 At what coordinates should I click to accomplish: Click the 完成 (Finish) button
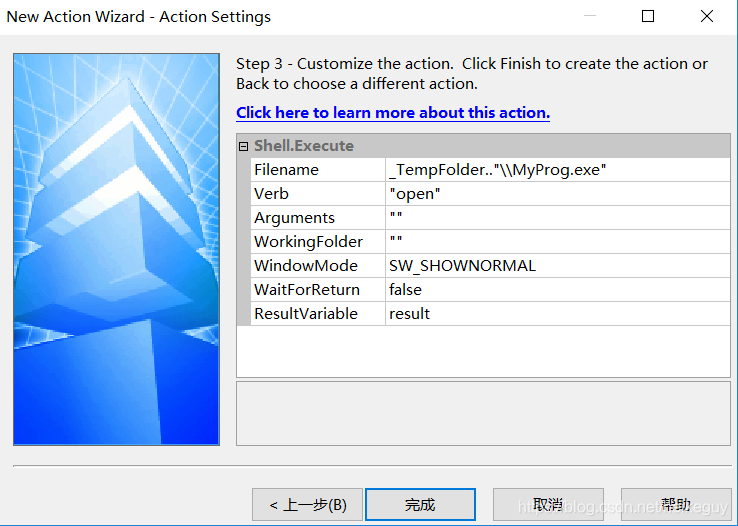point(420,504)
